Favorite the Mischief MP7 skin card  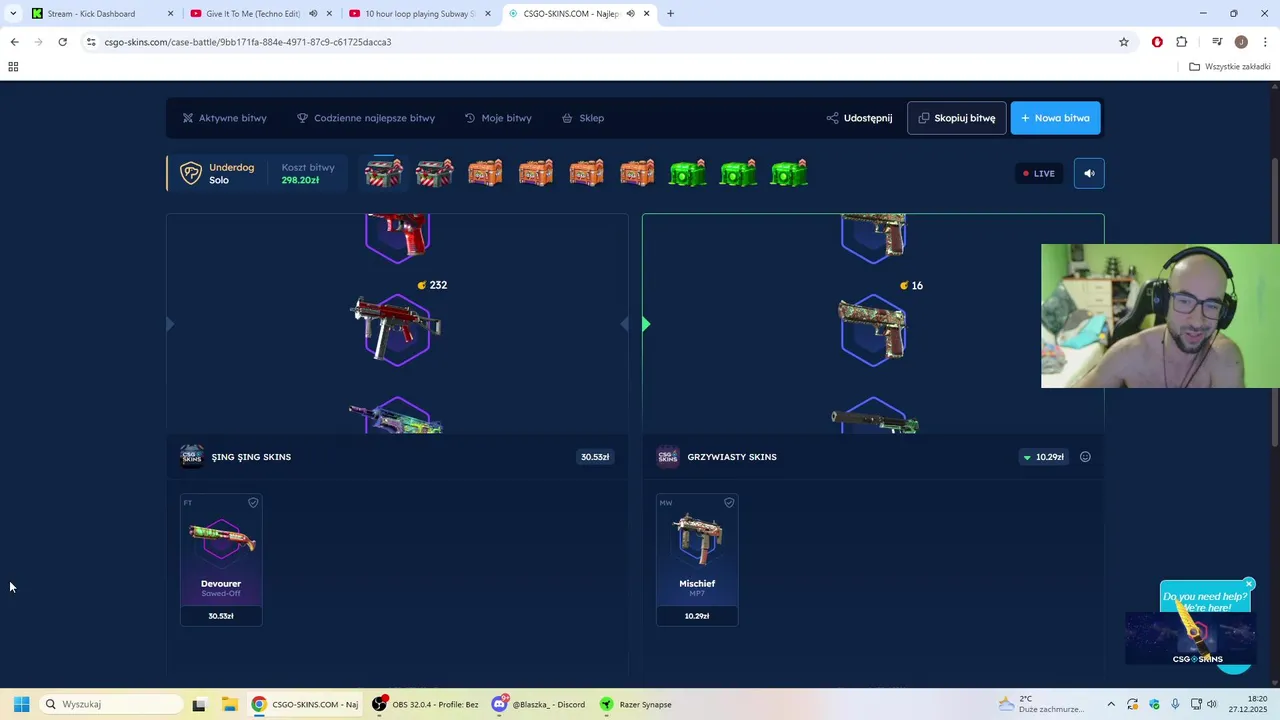pyautogui.click(x=729, y=503)
